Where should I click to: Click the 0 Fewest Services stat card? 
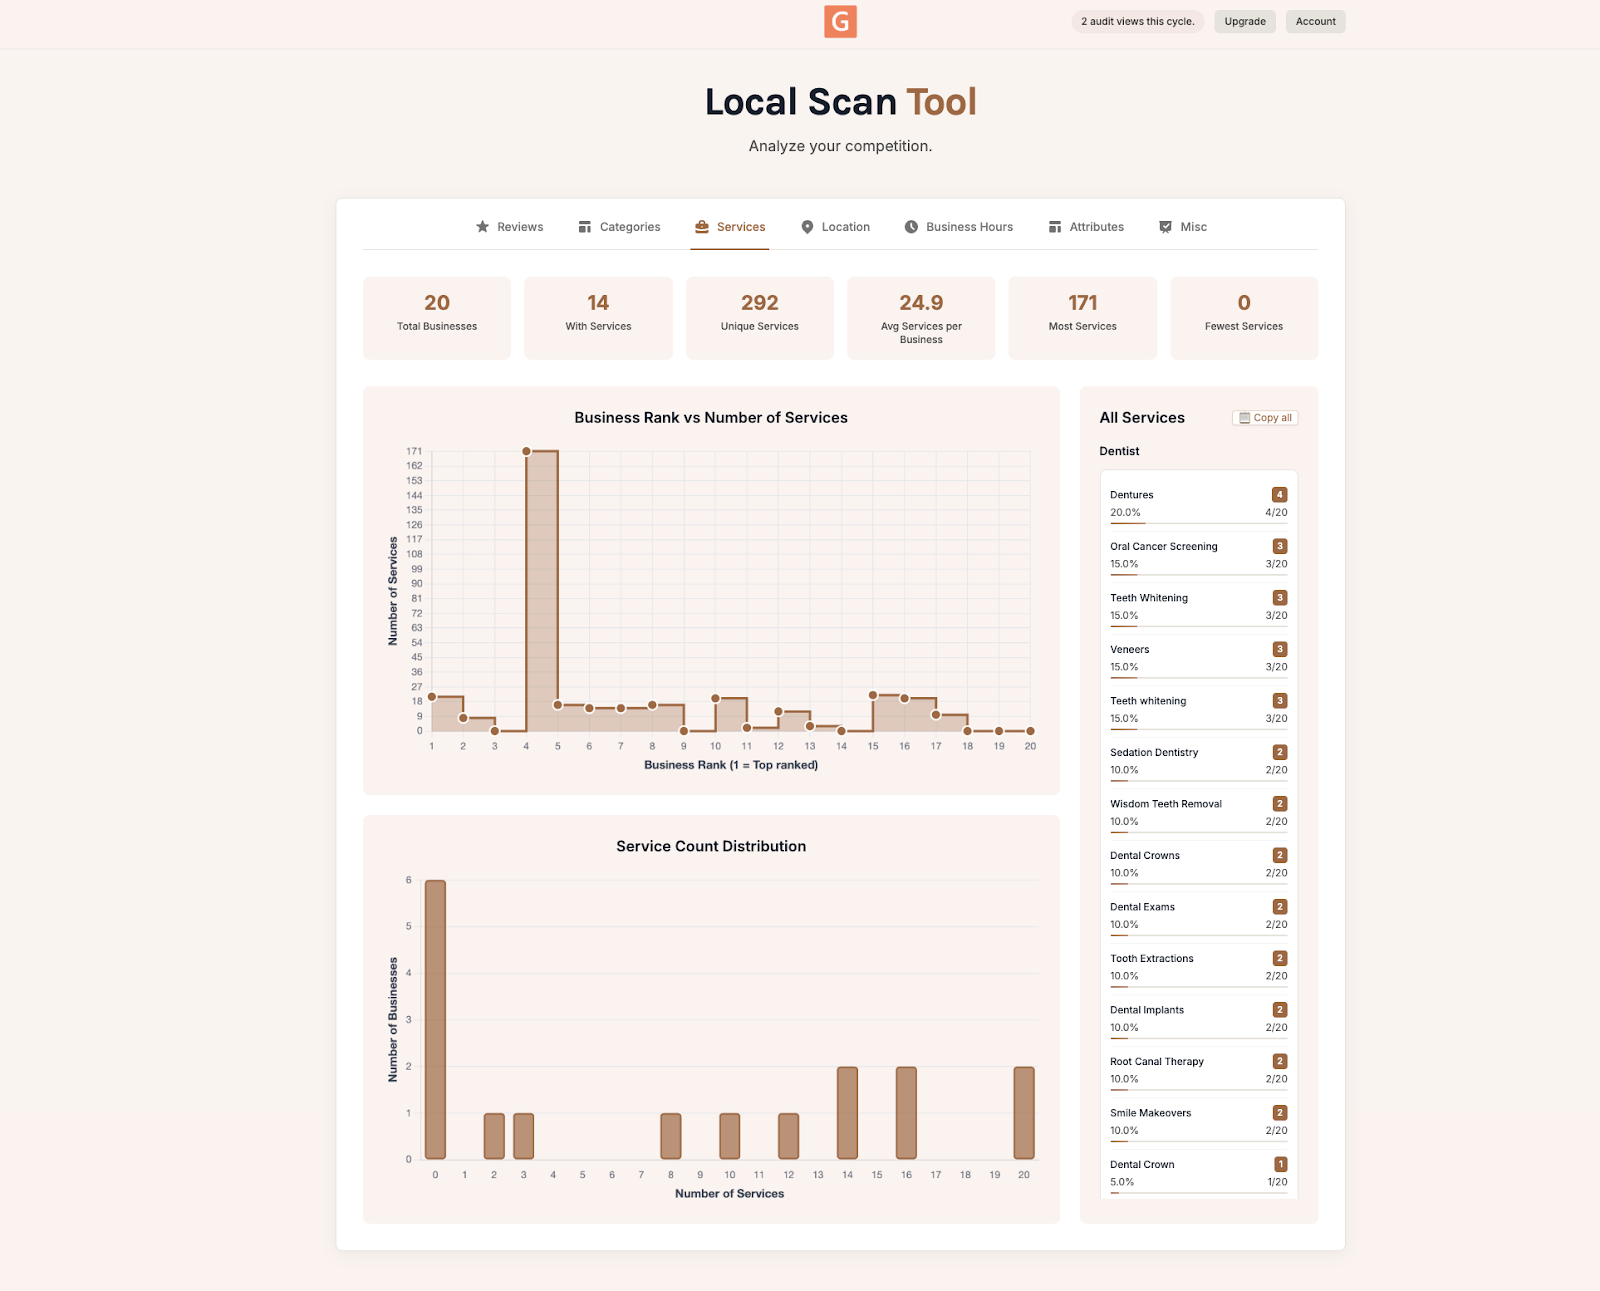(1244, 318)
